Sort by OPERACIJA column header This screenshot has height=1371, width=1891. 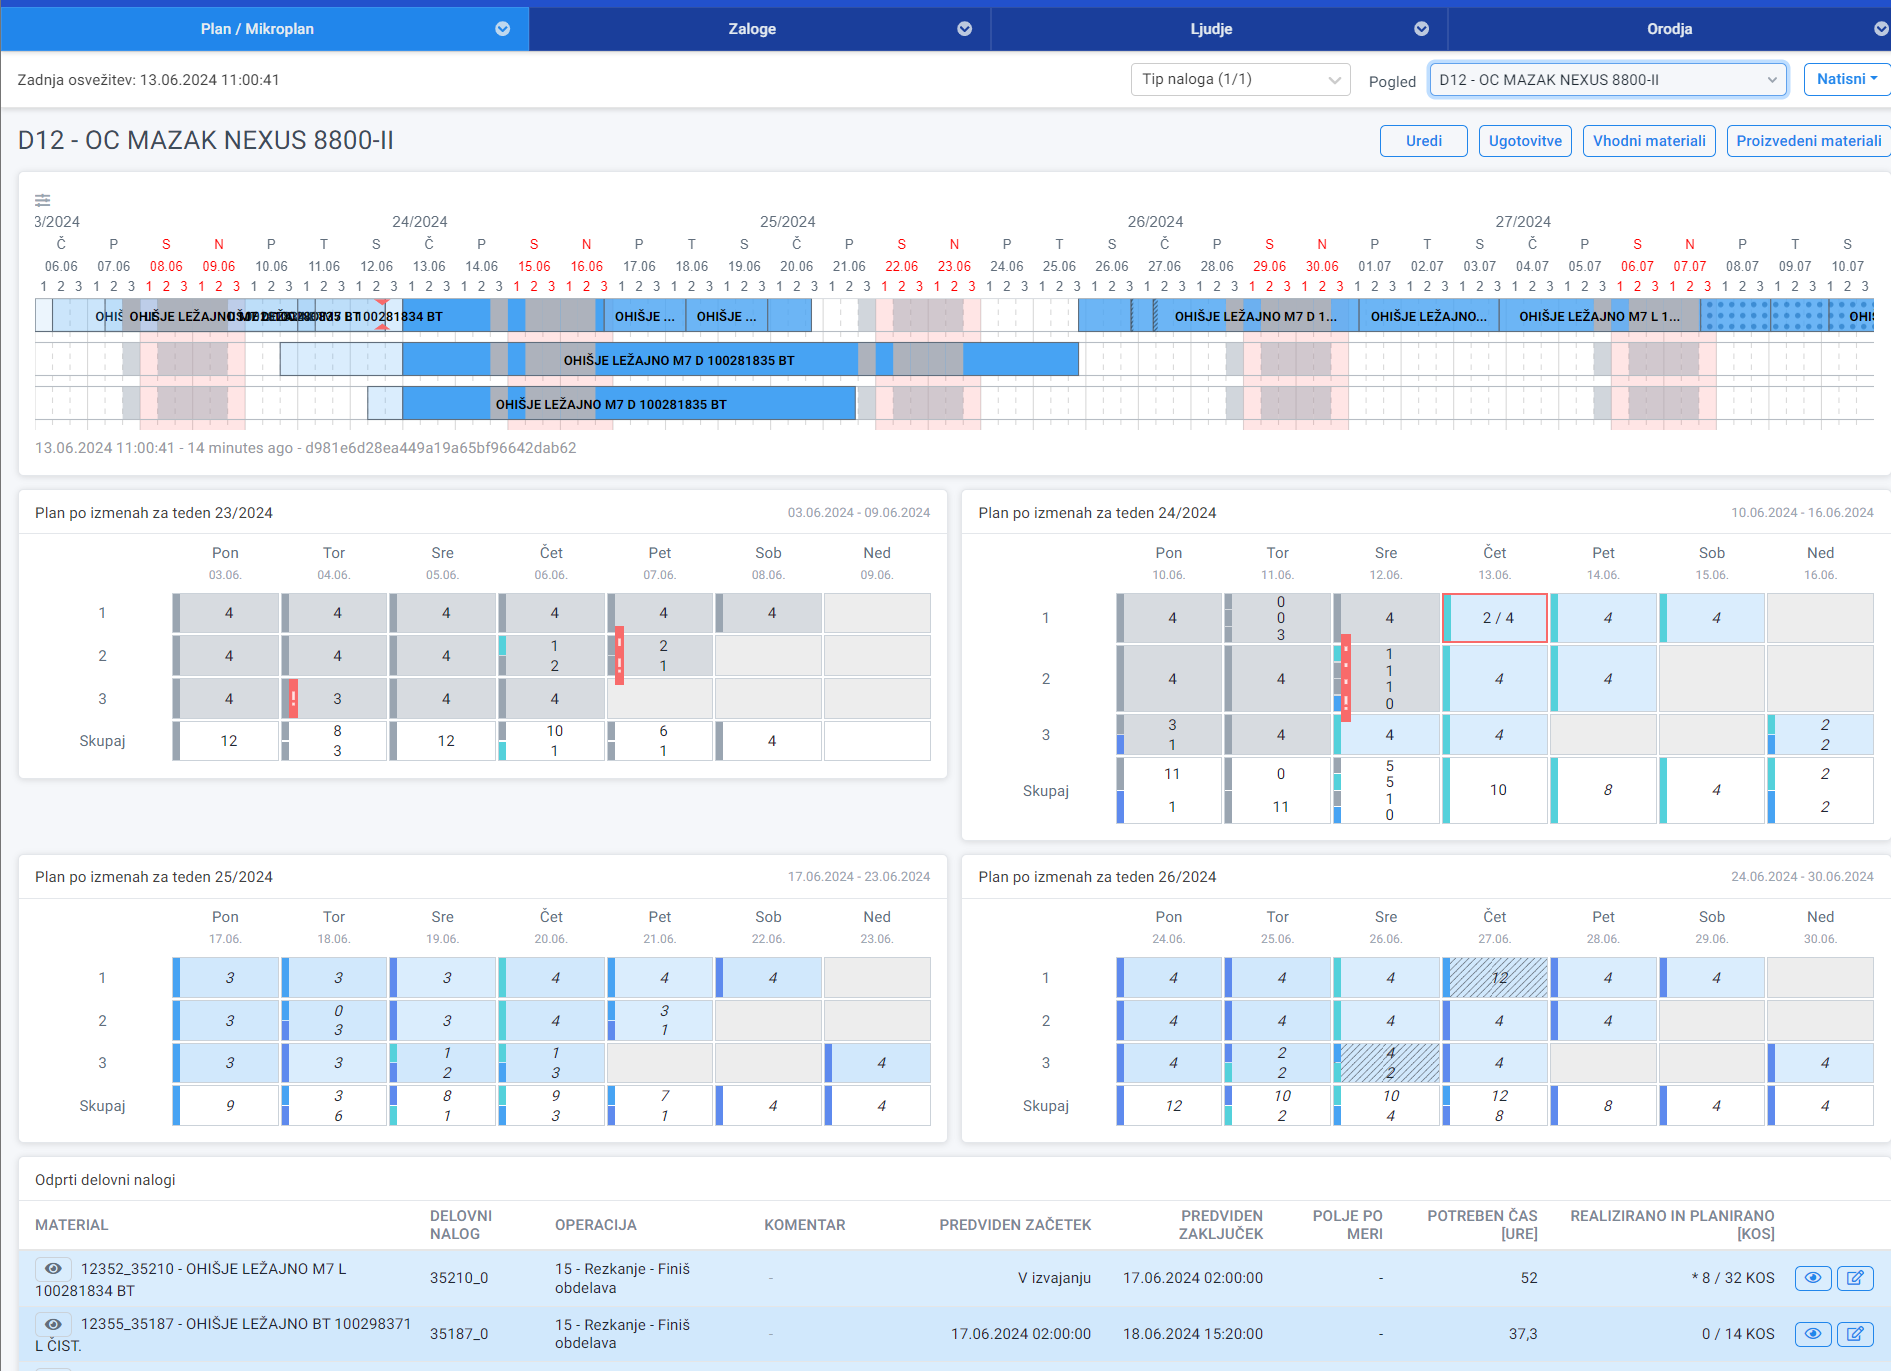tap(596, 1225)
